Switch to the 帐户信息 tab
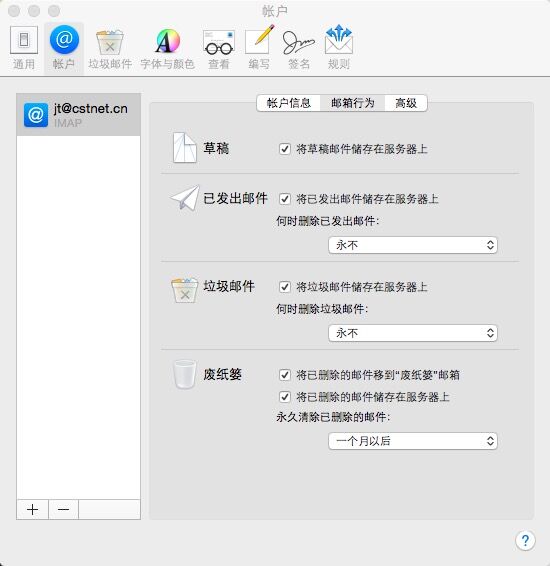 pyautogui.click(x=288, y=103)
